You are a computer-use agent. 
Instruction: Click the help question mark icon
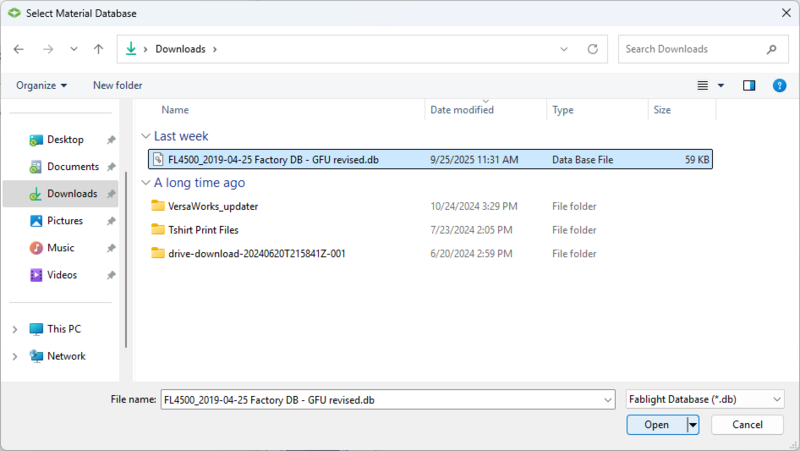click(x=779, y=86)
